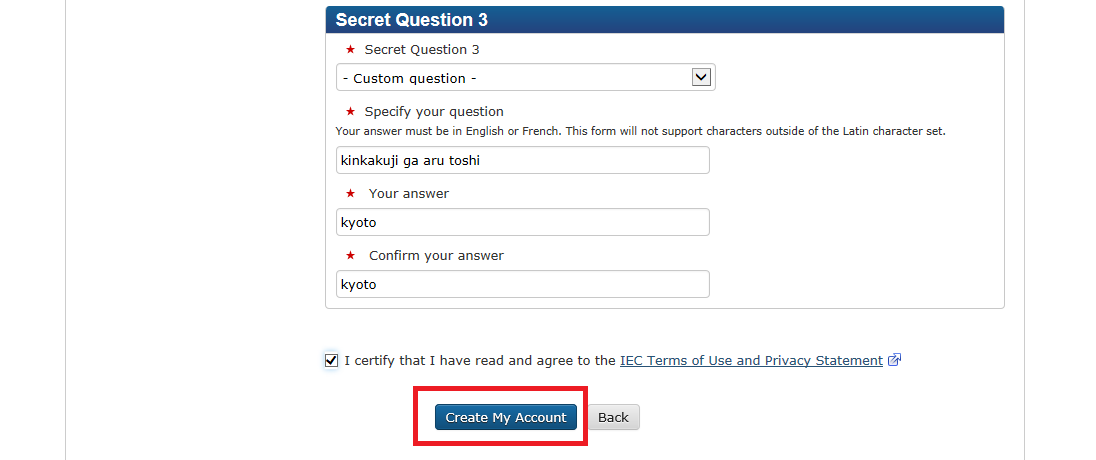Click the Create My Account button
1096x460 pixels.
(x=506, y=417)
